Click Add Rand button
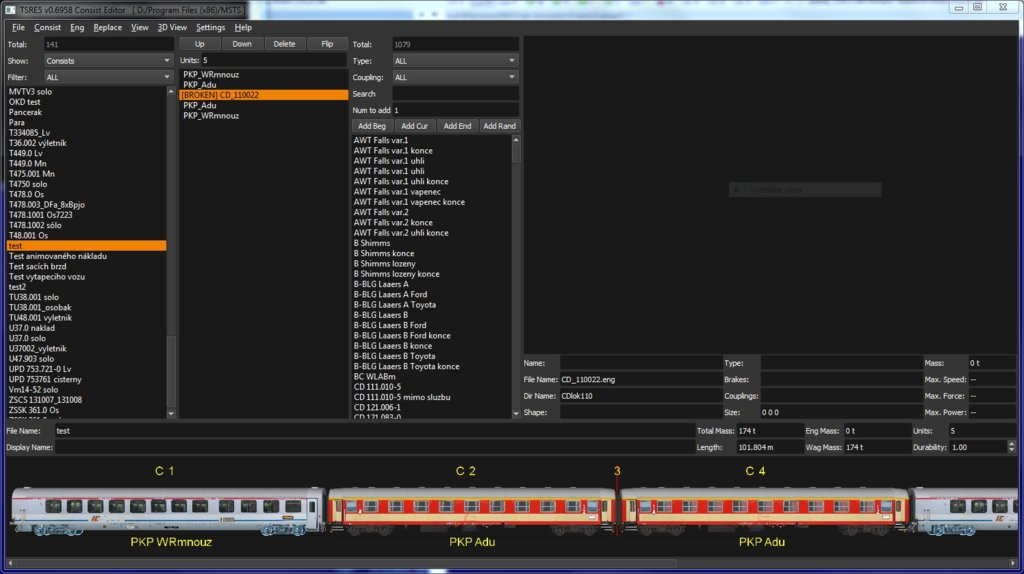1024x574 pixels. 499,126
